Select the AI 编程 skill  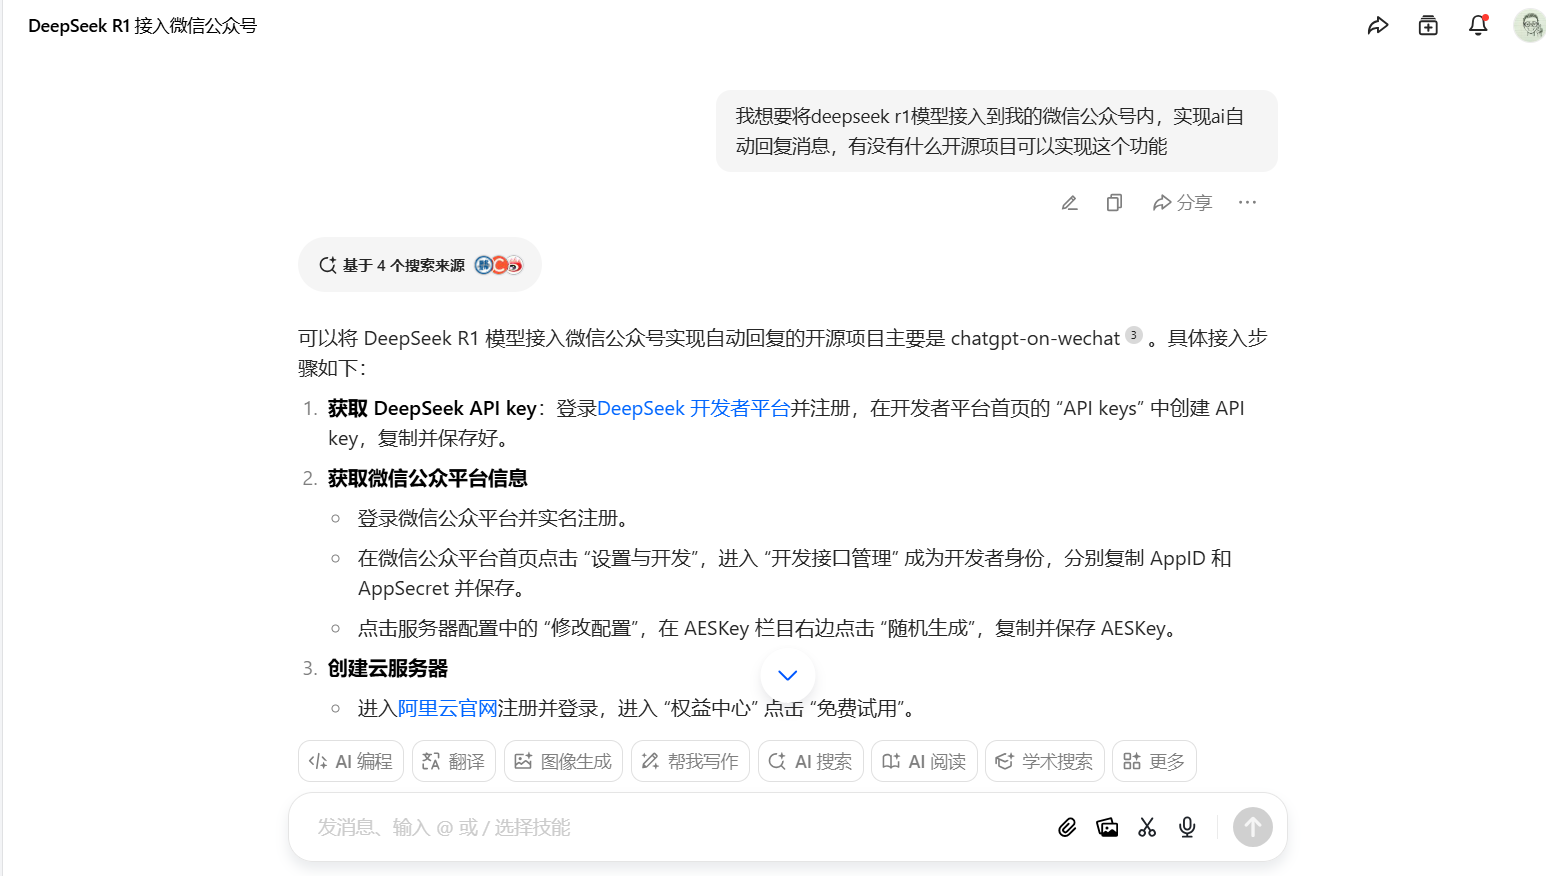point(351,761)
